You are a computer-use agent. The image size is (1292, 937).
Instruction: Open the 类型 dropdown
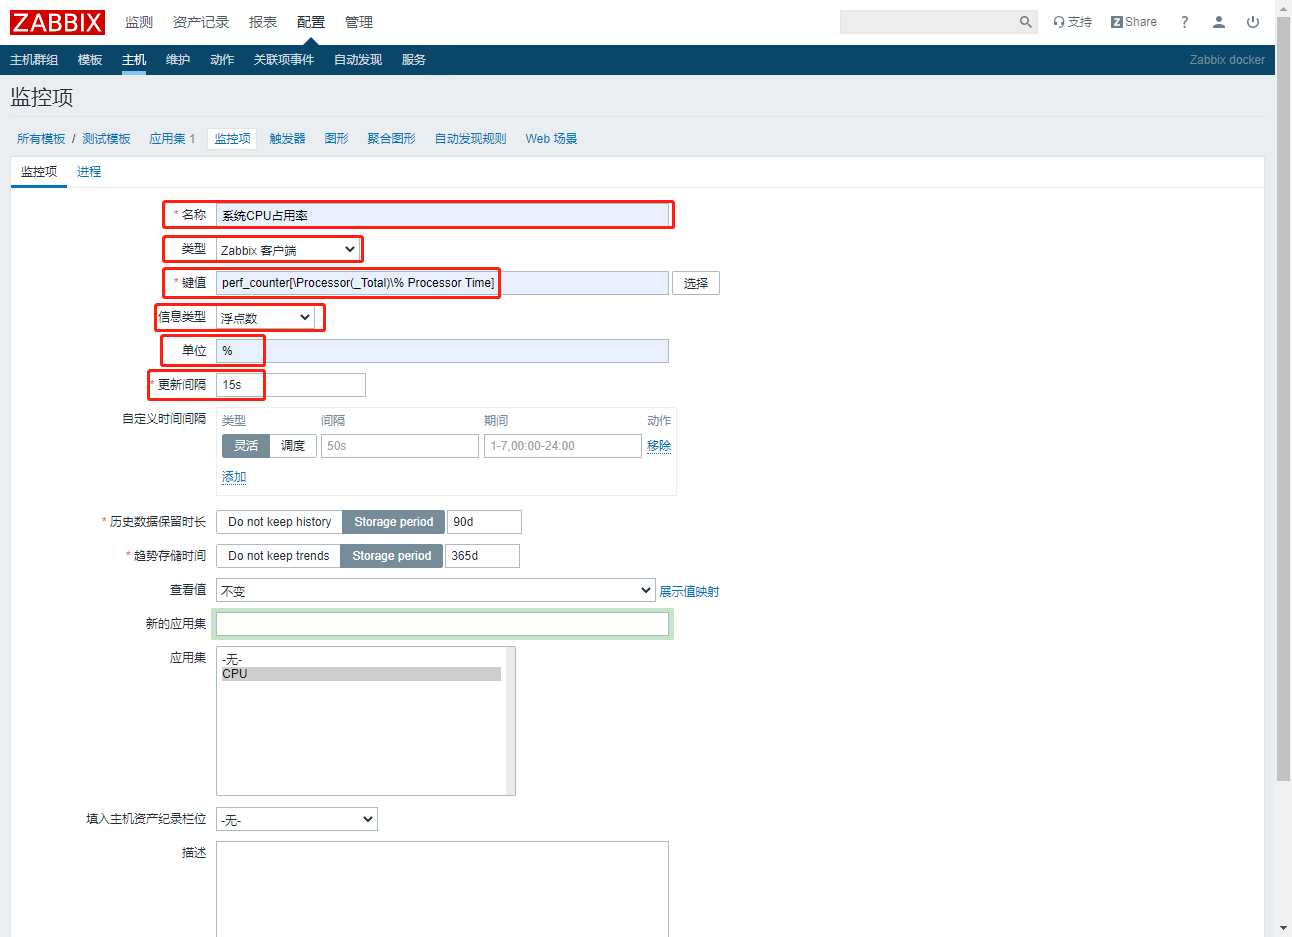(288, 249)
